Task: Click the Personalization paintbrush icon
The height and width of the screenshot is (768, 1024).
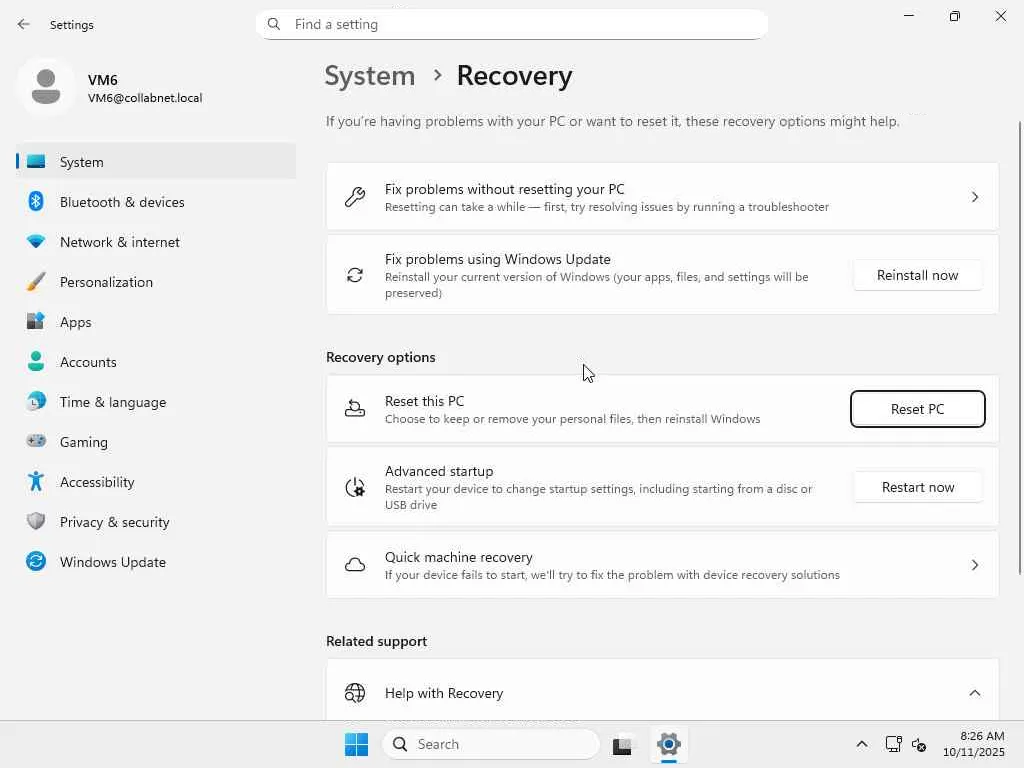Action: [x=36, y=281]
